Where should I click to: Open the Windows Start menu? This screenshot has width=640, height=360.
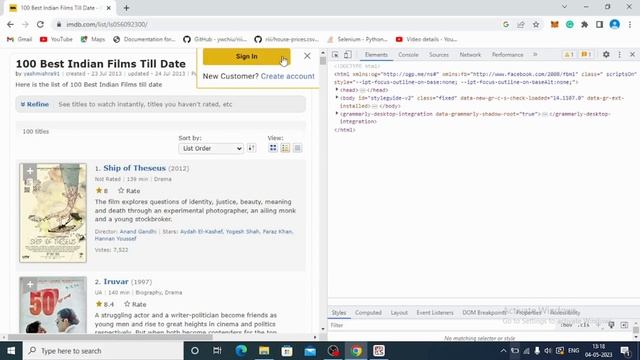coord(11,351)
